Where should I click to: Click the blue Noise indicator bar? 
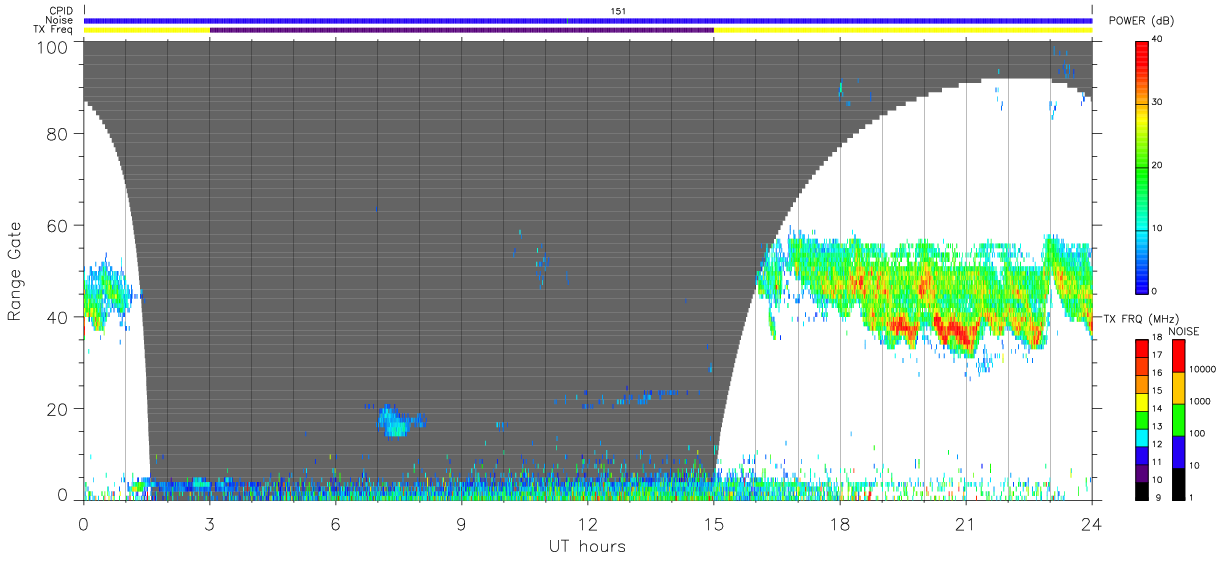point(588,20)
